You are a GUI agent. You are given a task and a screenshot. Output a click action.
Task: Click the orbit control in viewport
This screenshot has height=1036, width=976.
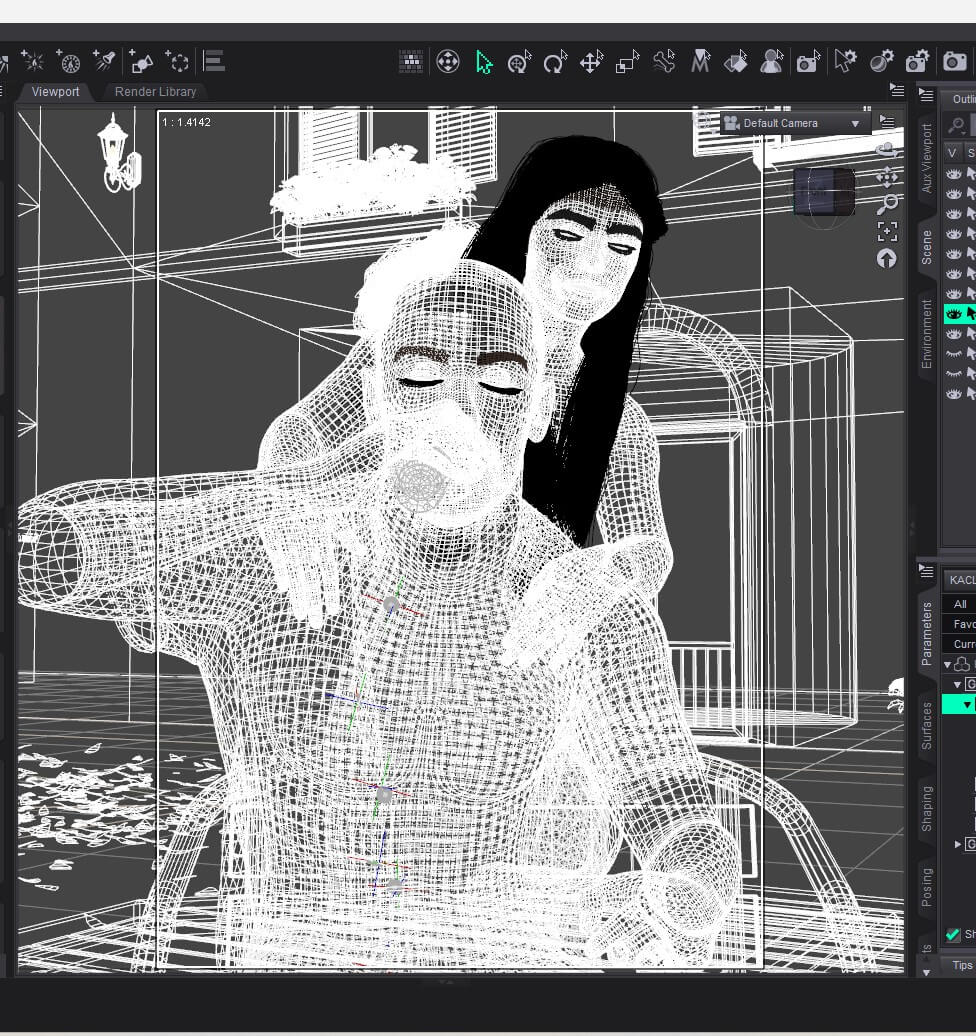pyautogui.click(x=887, y=149)
